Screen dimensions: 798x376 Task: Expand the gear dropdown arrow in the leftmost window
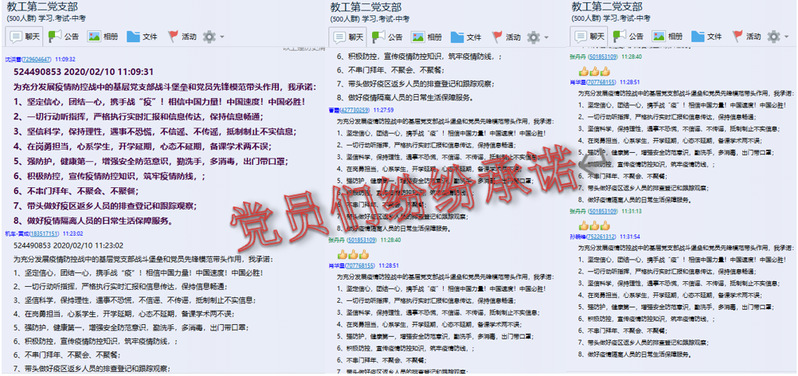(222, 37)
